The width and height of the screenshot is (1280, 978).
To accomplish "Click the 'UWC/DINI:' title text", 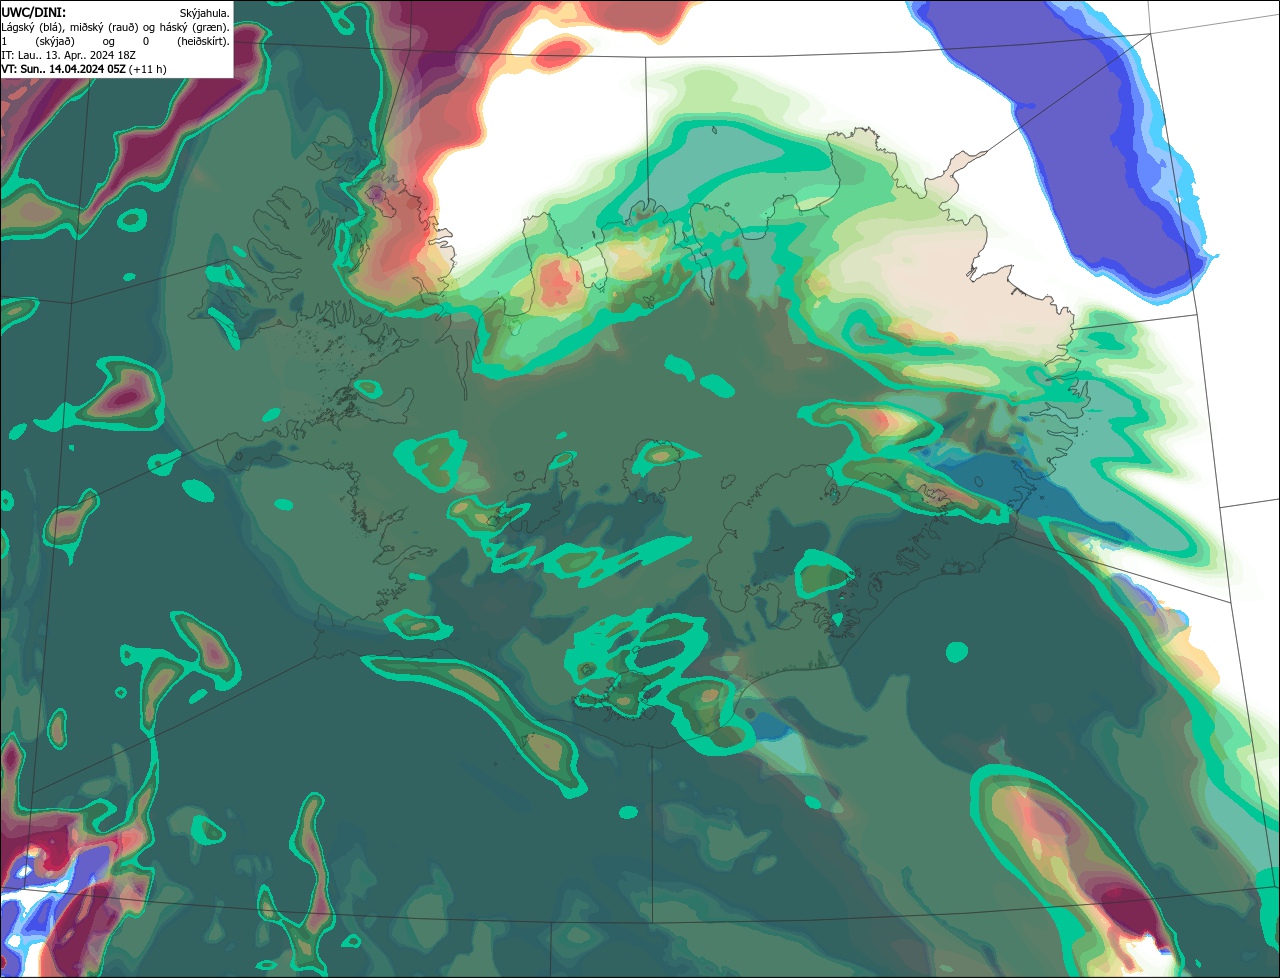I will [x=34, y=13].
